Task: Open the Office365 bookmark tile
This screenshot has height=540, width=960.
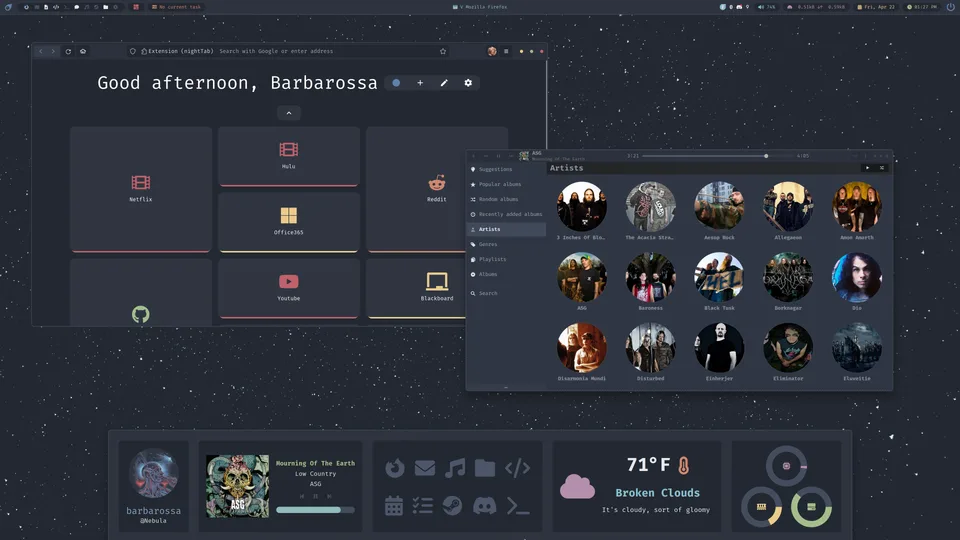Action: click(x=288, y=222)
